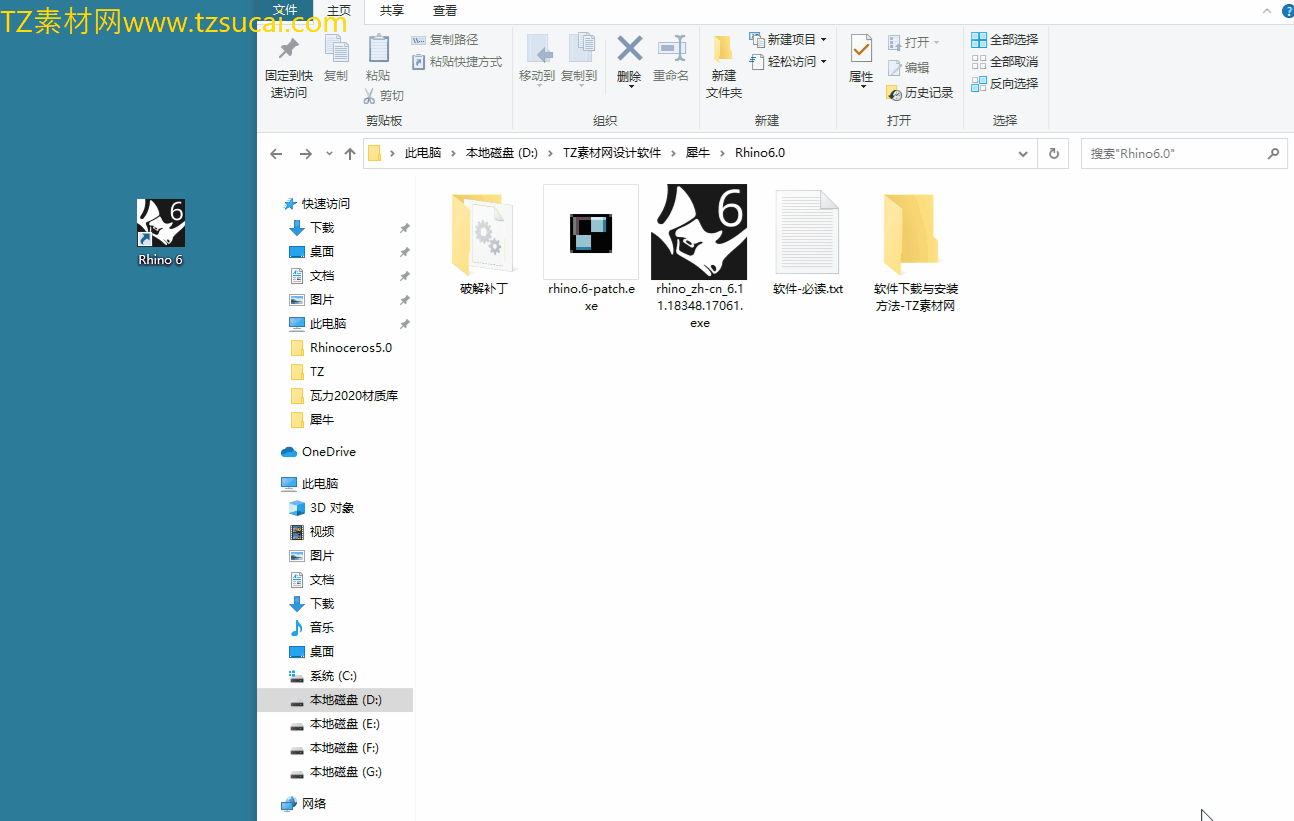
Task: Switch to the Home ribbon tab
Action: click(x=339, y=11)
